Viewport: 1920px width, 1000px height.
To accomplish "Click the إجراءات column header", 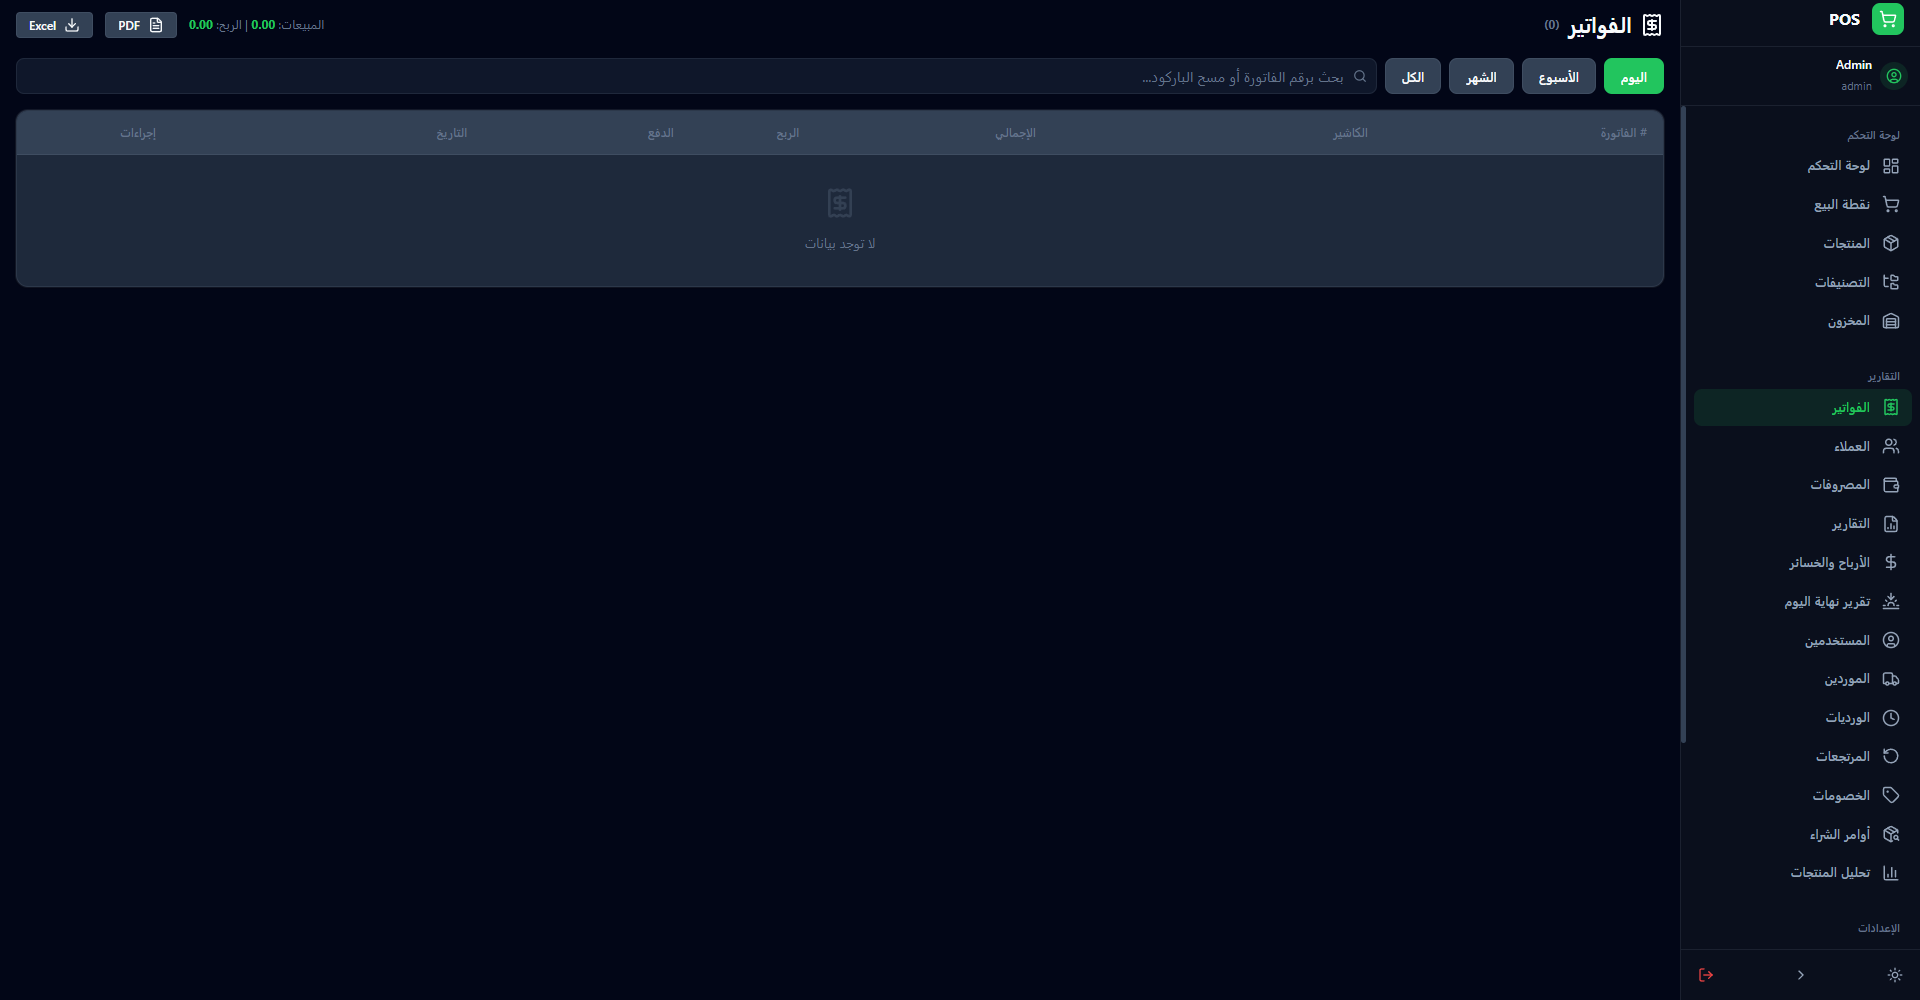I will pyautogui.click(x=138, y=133).
